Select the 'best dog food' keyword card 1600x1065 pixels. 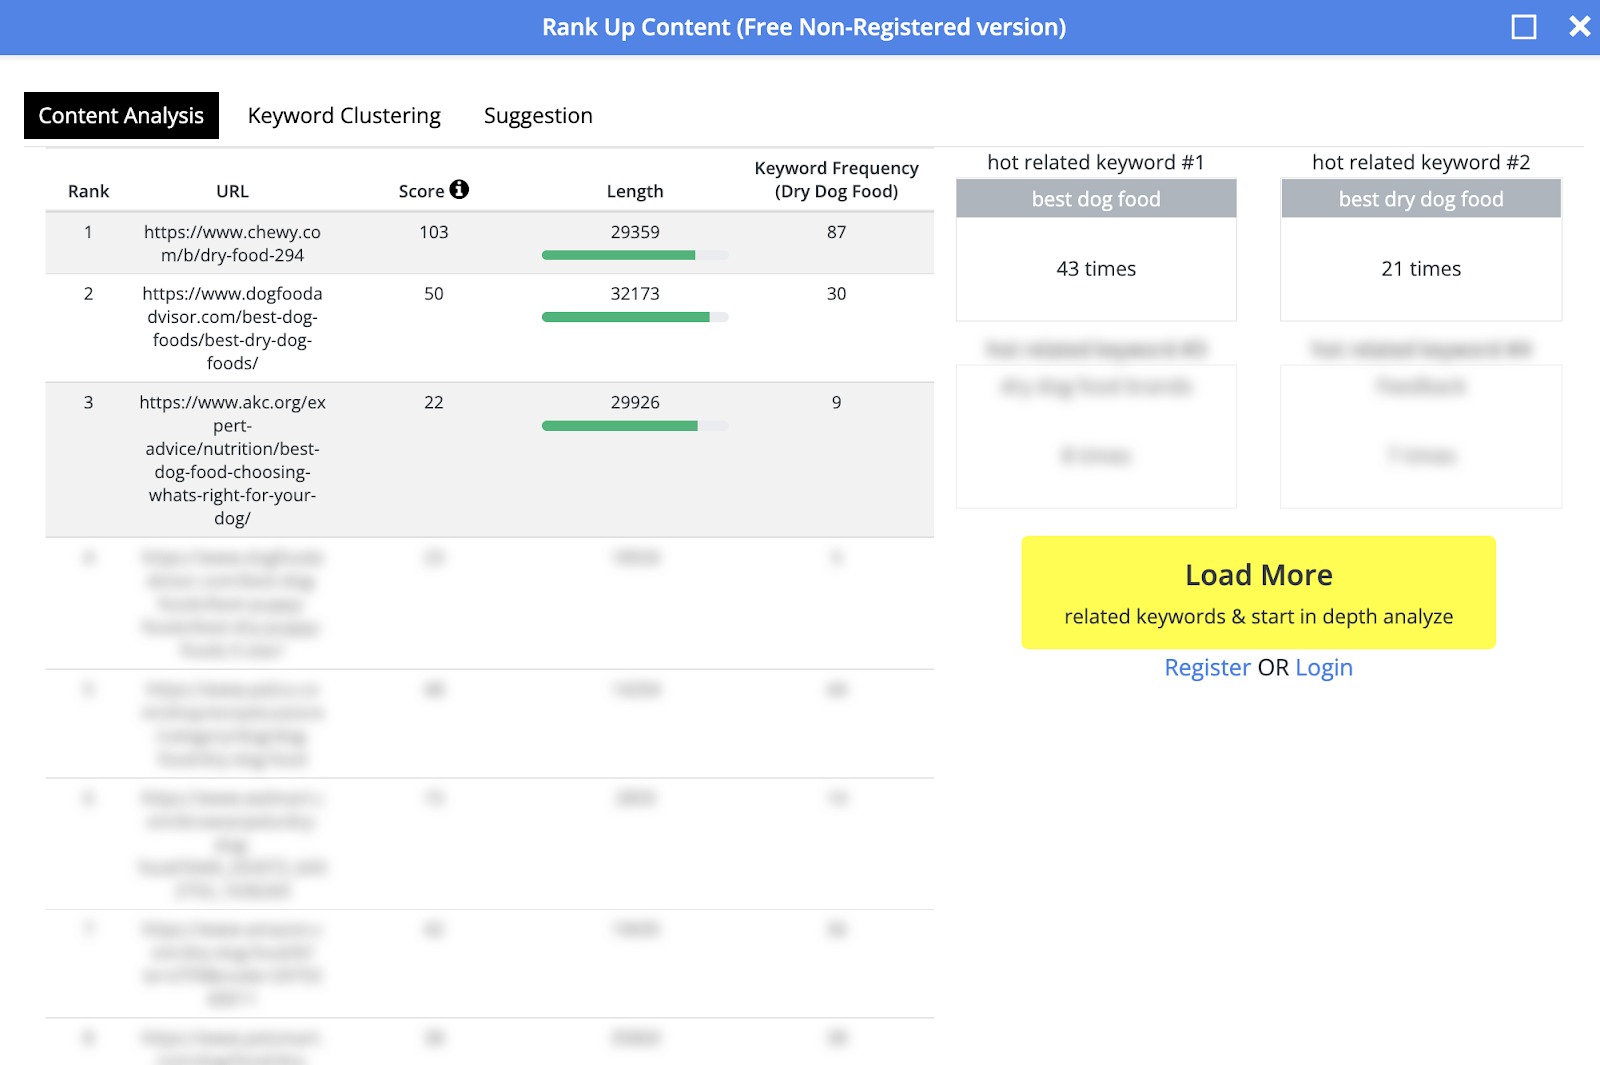point(1096,249)
